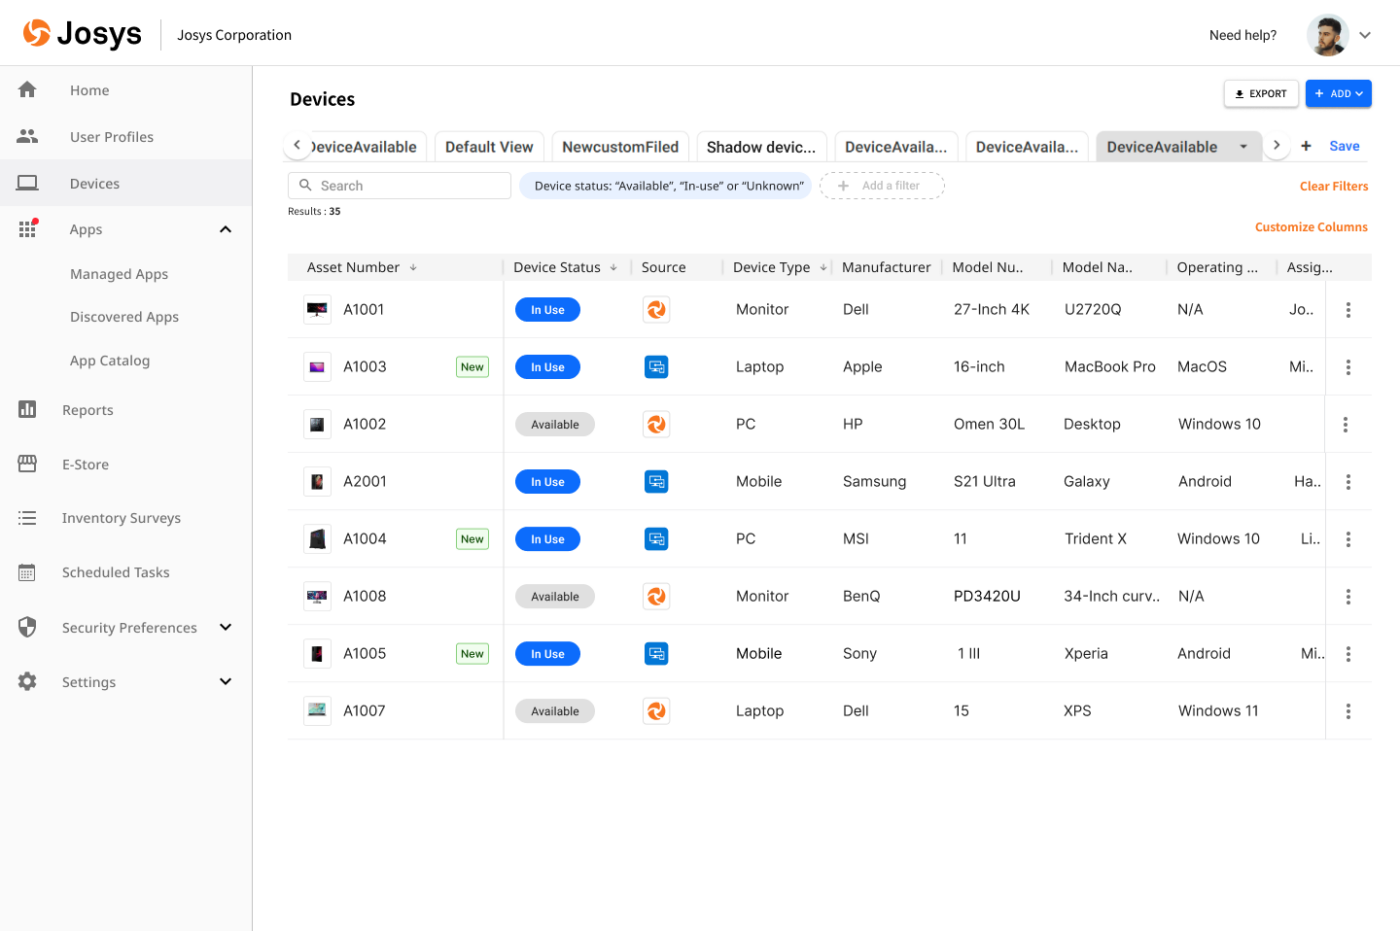Expand the Security Preferences chevron

pos(225,627)
